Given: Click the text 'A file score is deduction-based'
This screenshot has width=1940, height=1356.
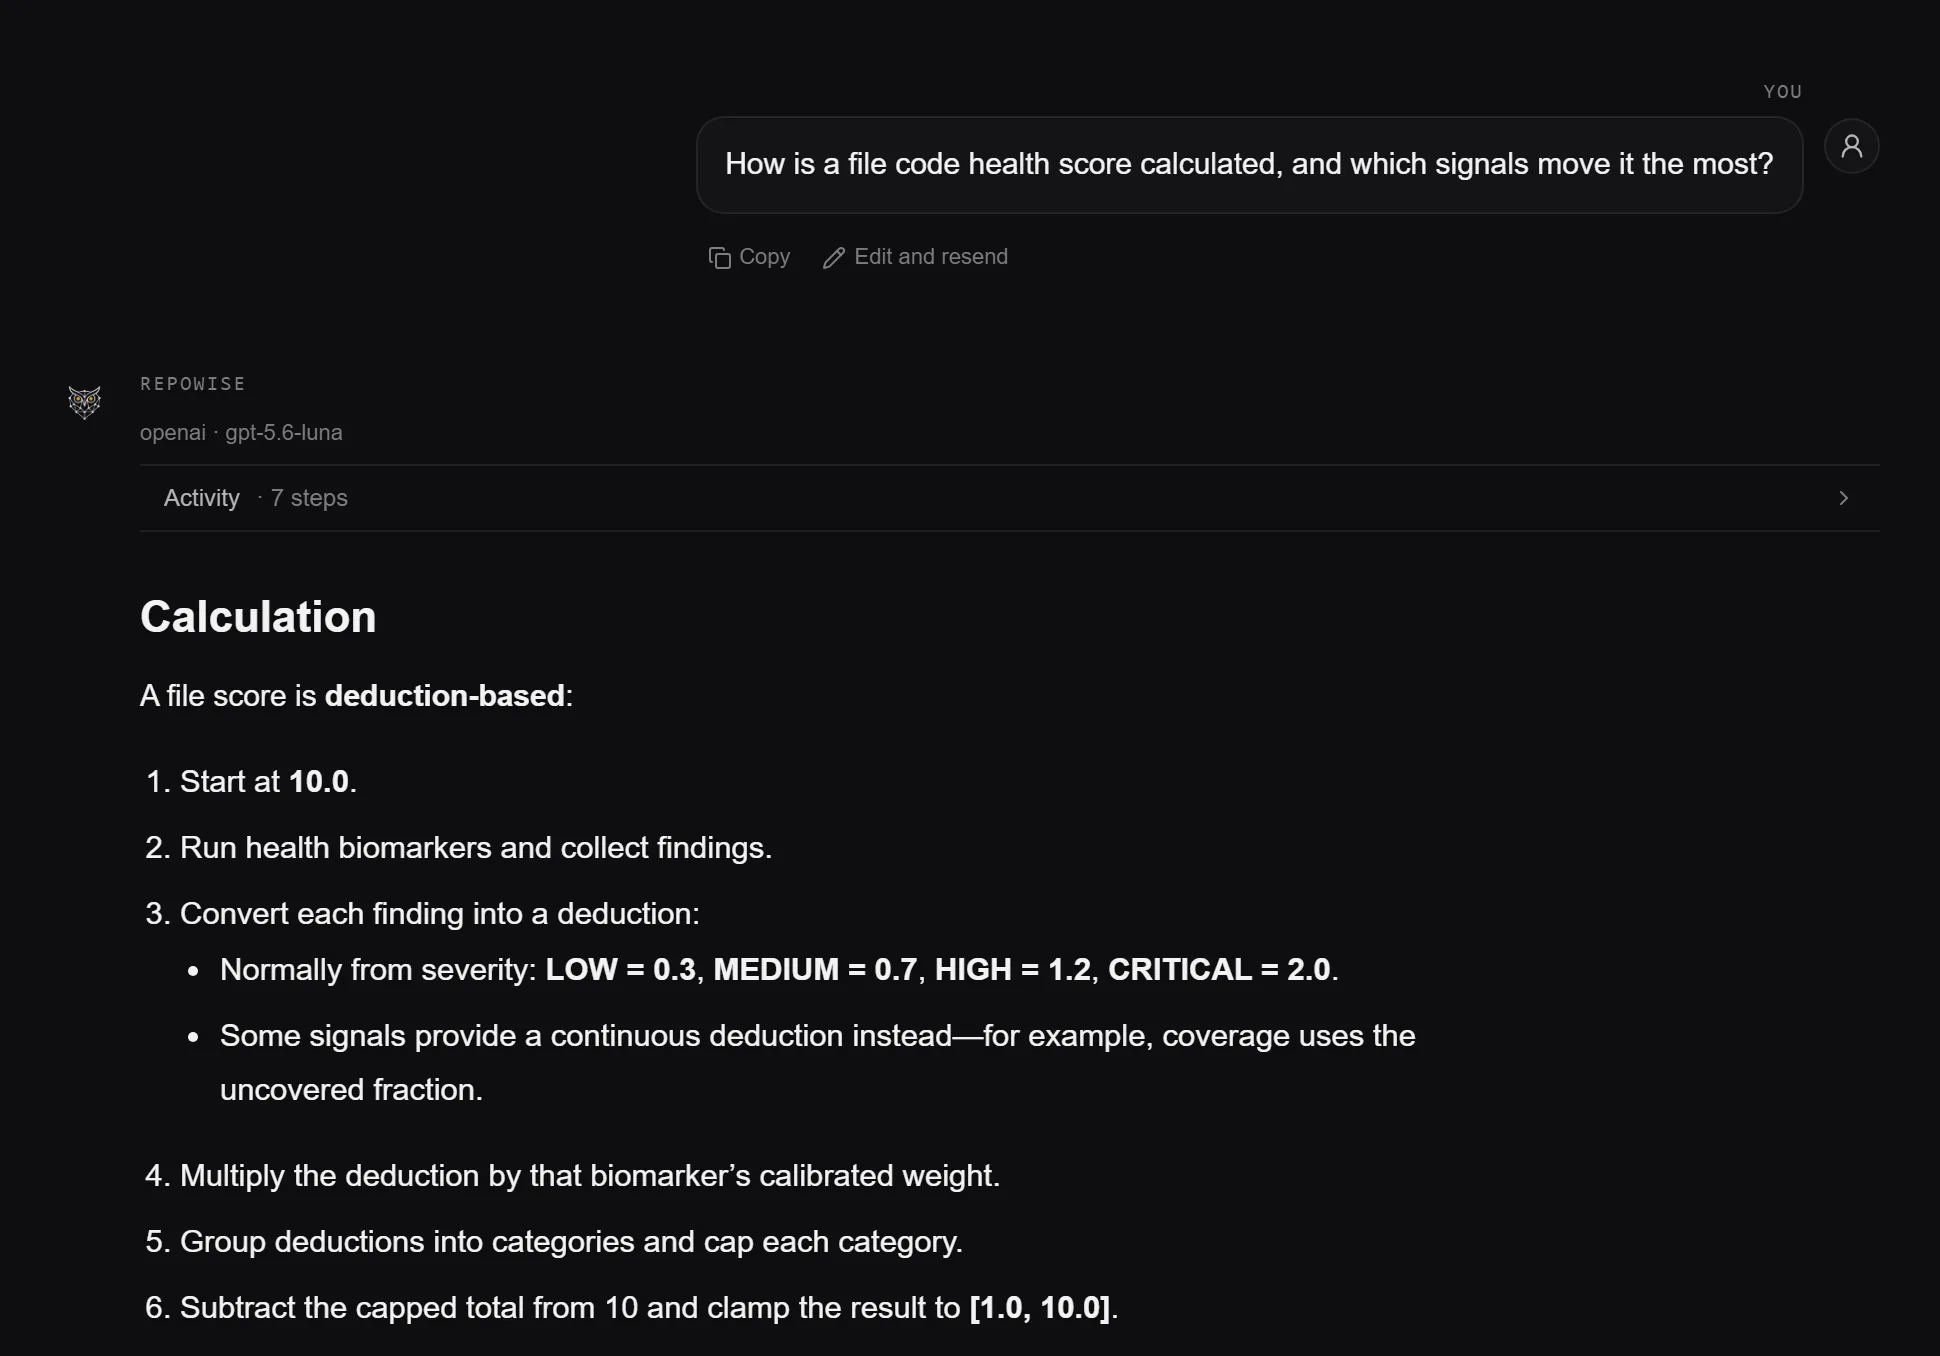Looking at the screenshot, I should (x=356, y=696).
